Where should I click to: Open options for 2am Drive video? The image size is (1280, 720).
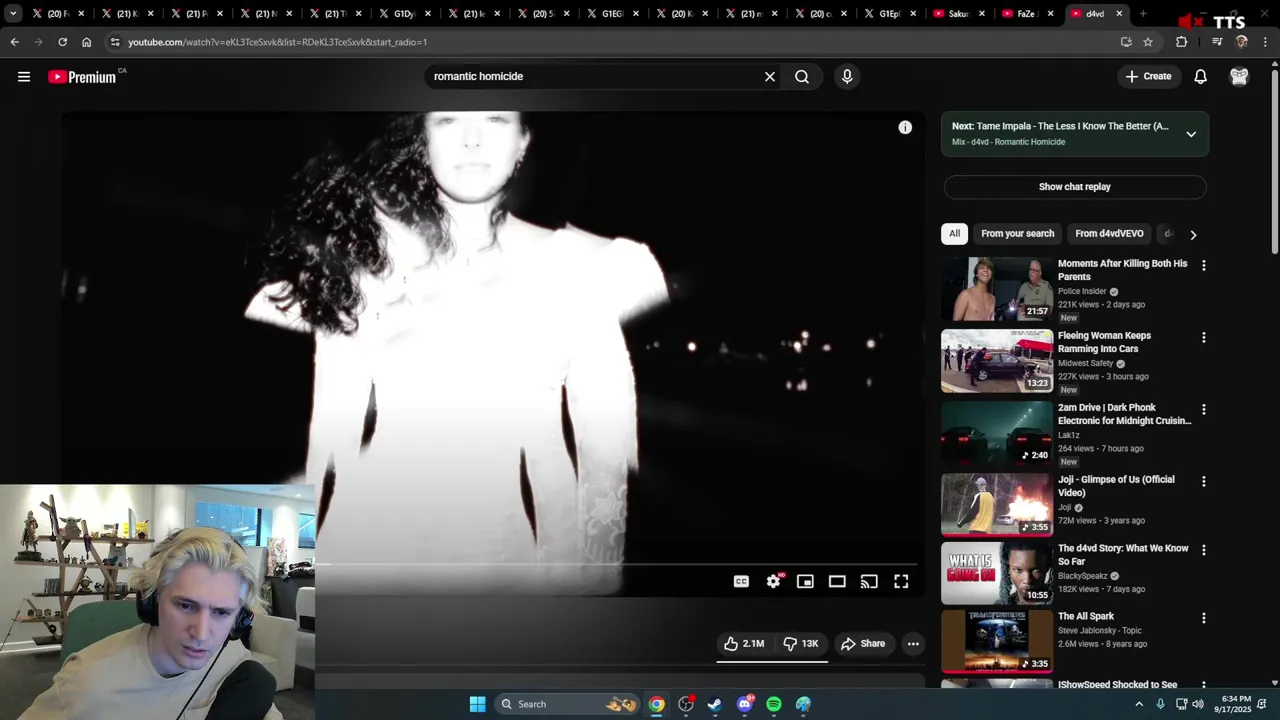(x=1203, y=410)
